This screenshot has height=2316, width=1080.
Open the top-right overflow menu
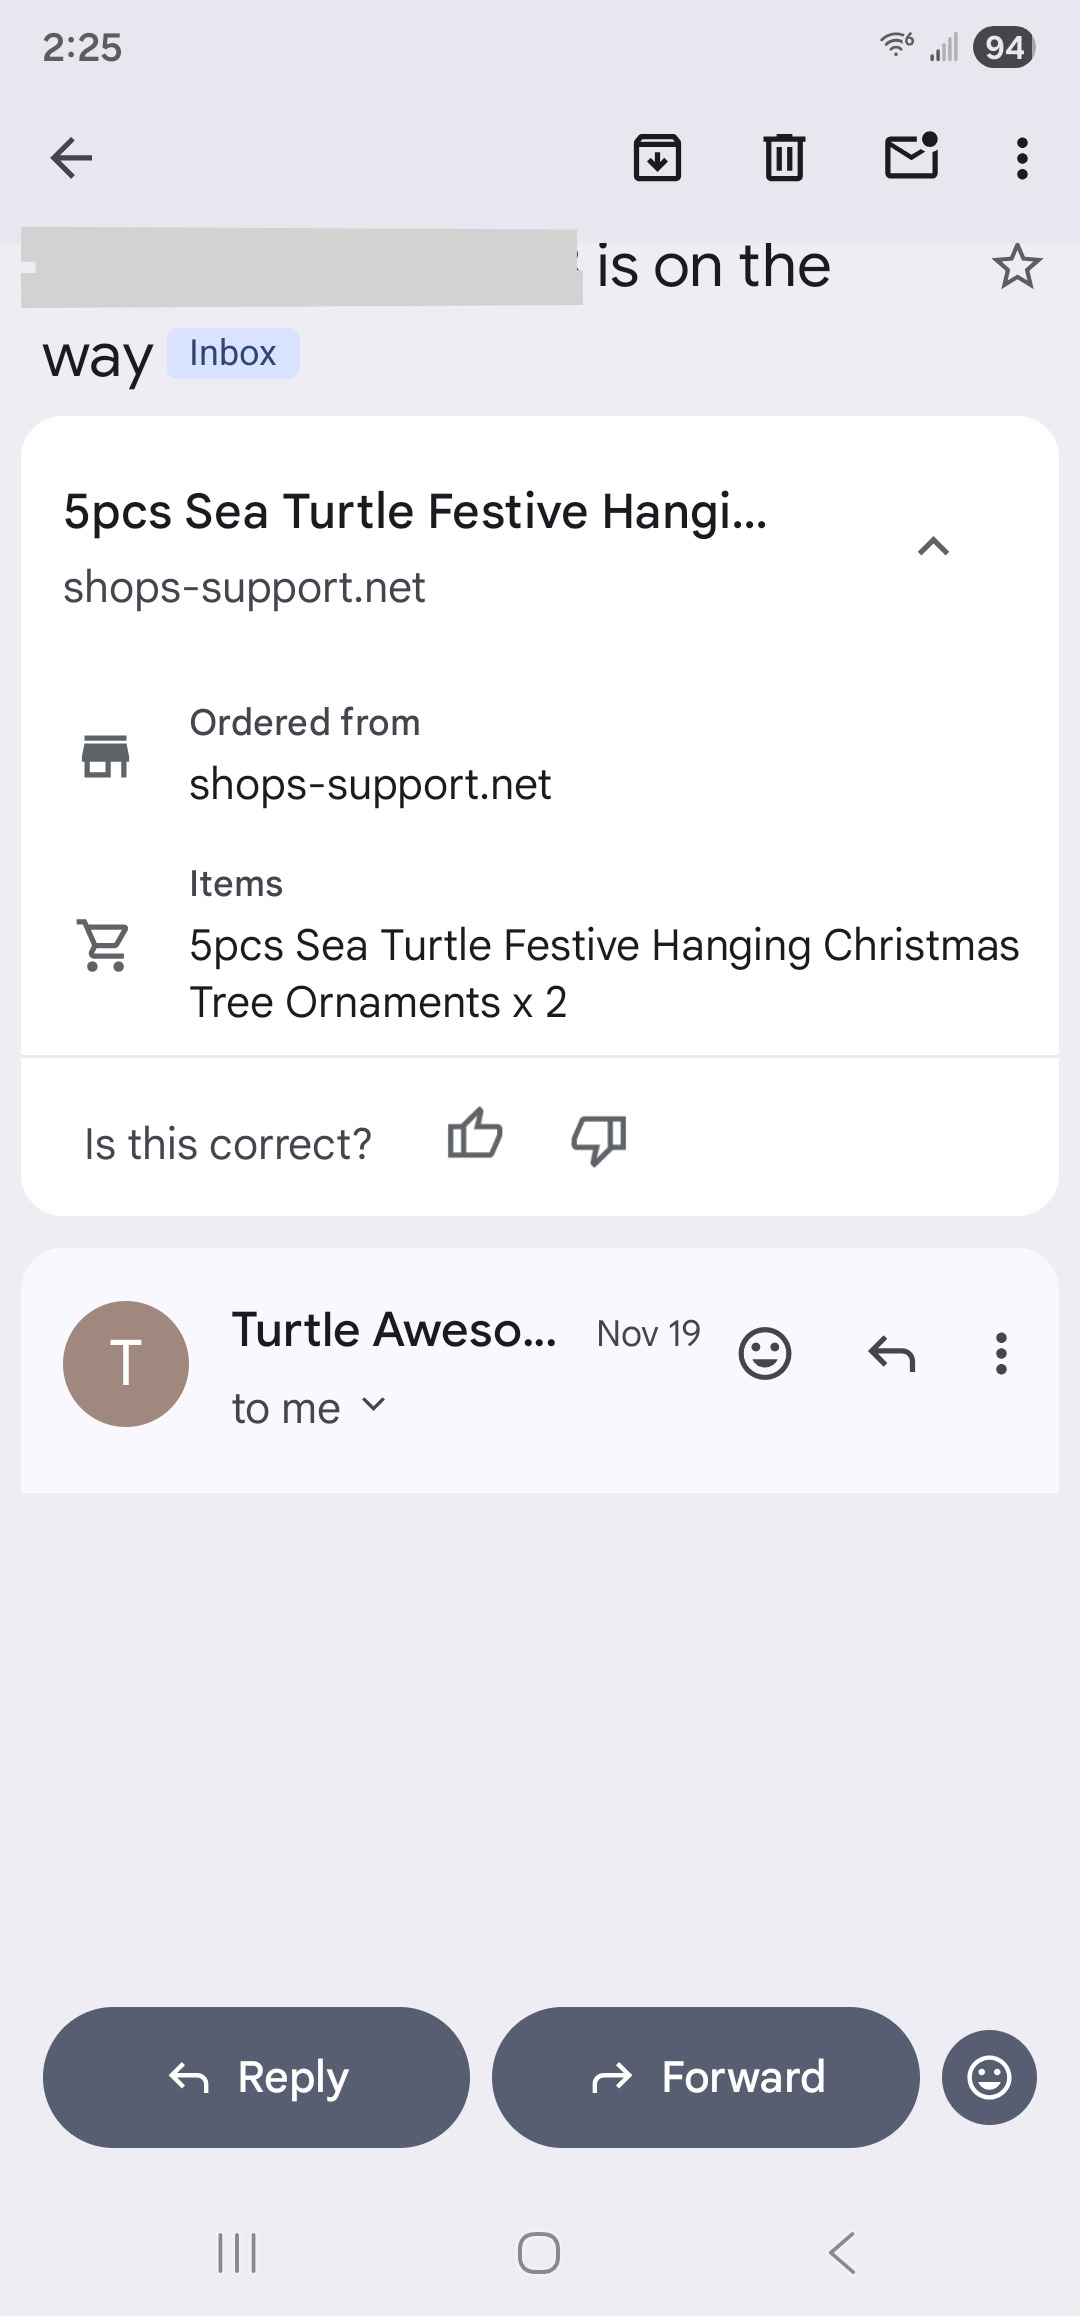pyautogui.click(x=1021, y=158)
